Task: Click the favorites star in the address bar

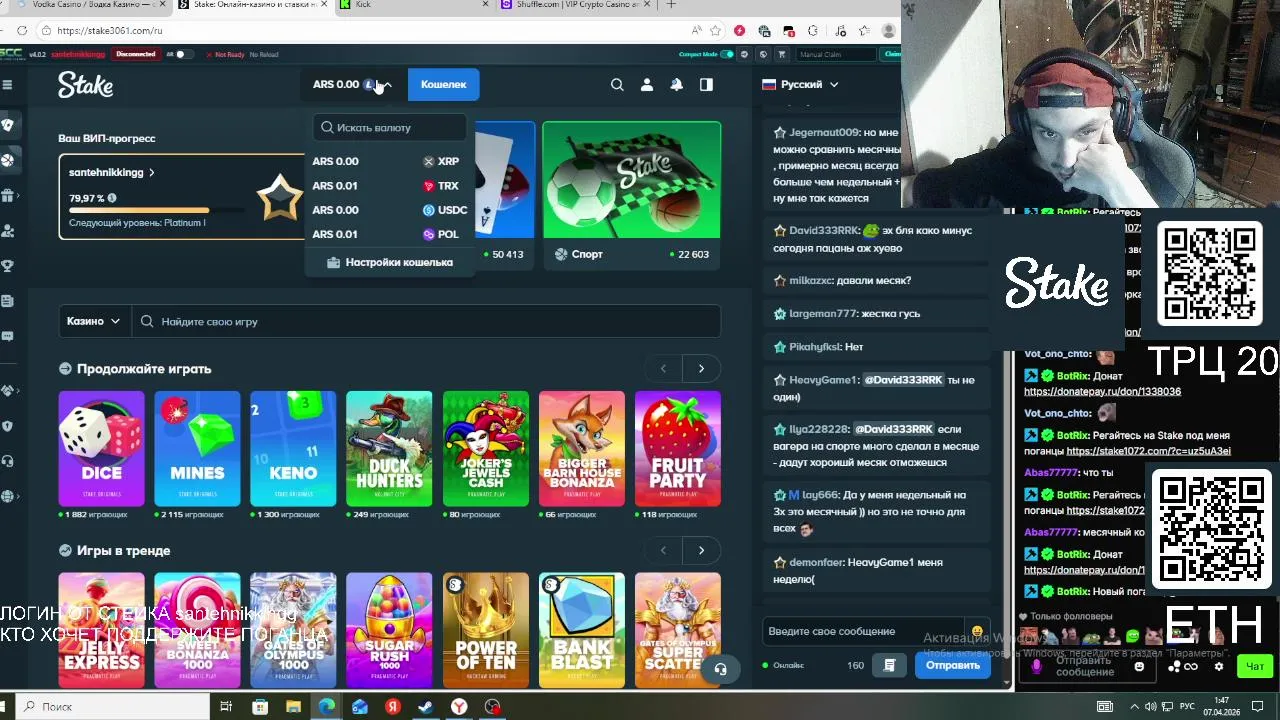Action: [715, 31]
